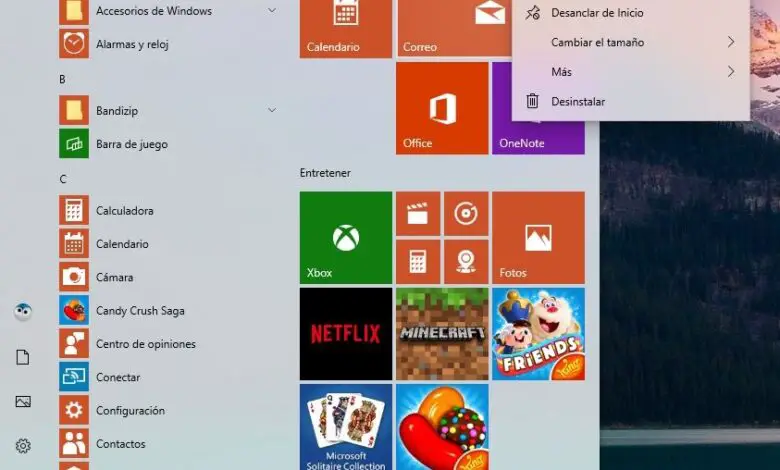
Task: Click the trash icon beside Desinstalar
Action: coord(532,101)
